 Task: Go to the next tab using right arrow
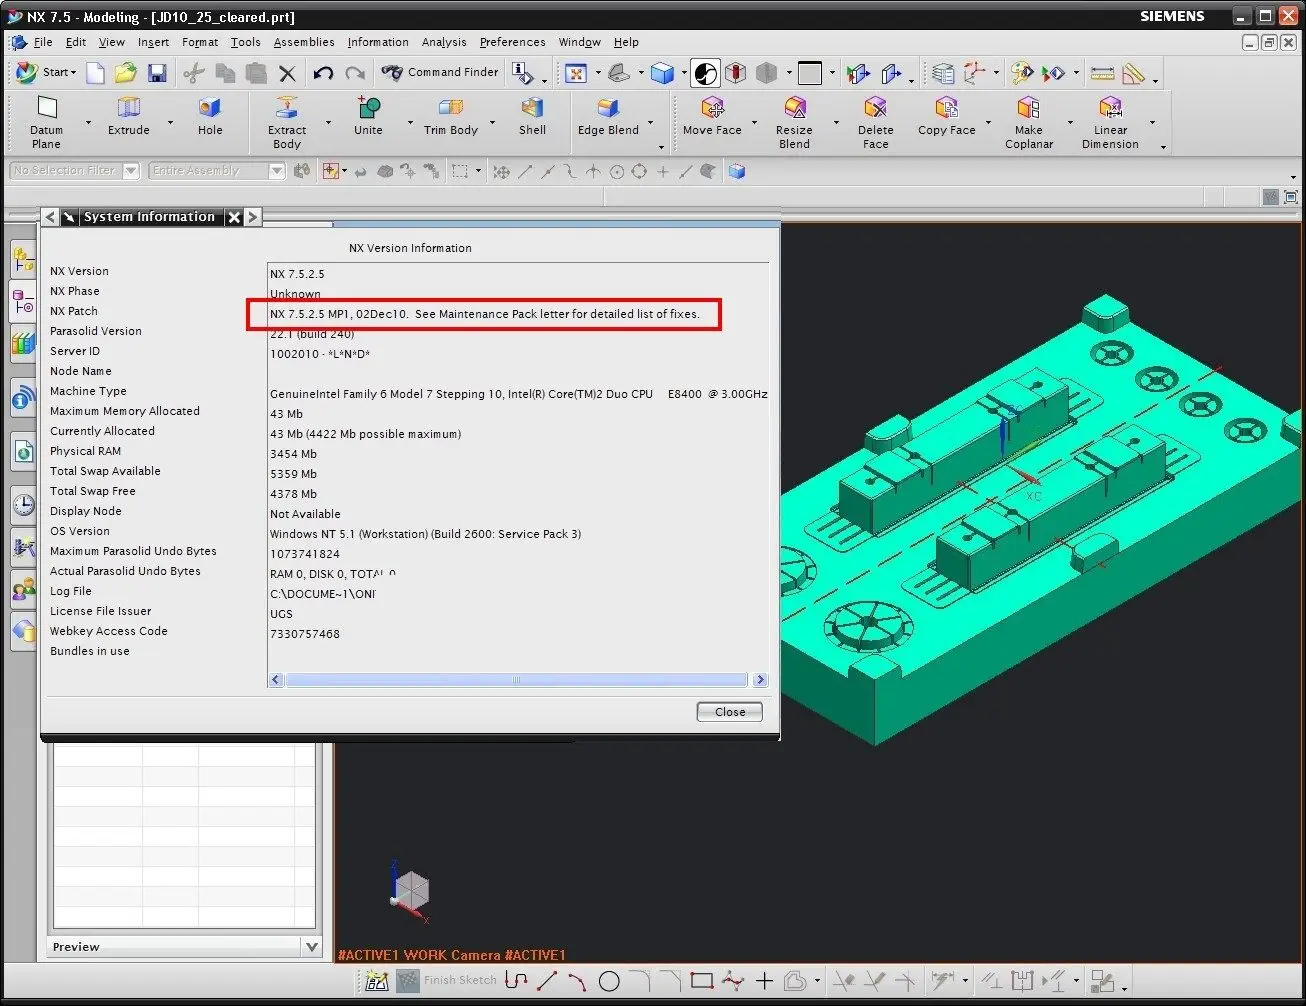[252, 217]
